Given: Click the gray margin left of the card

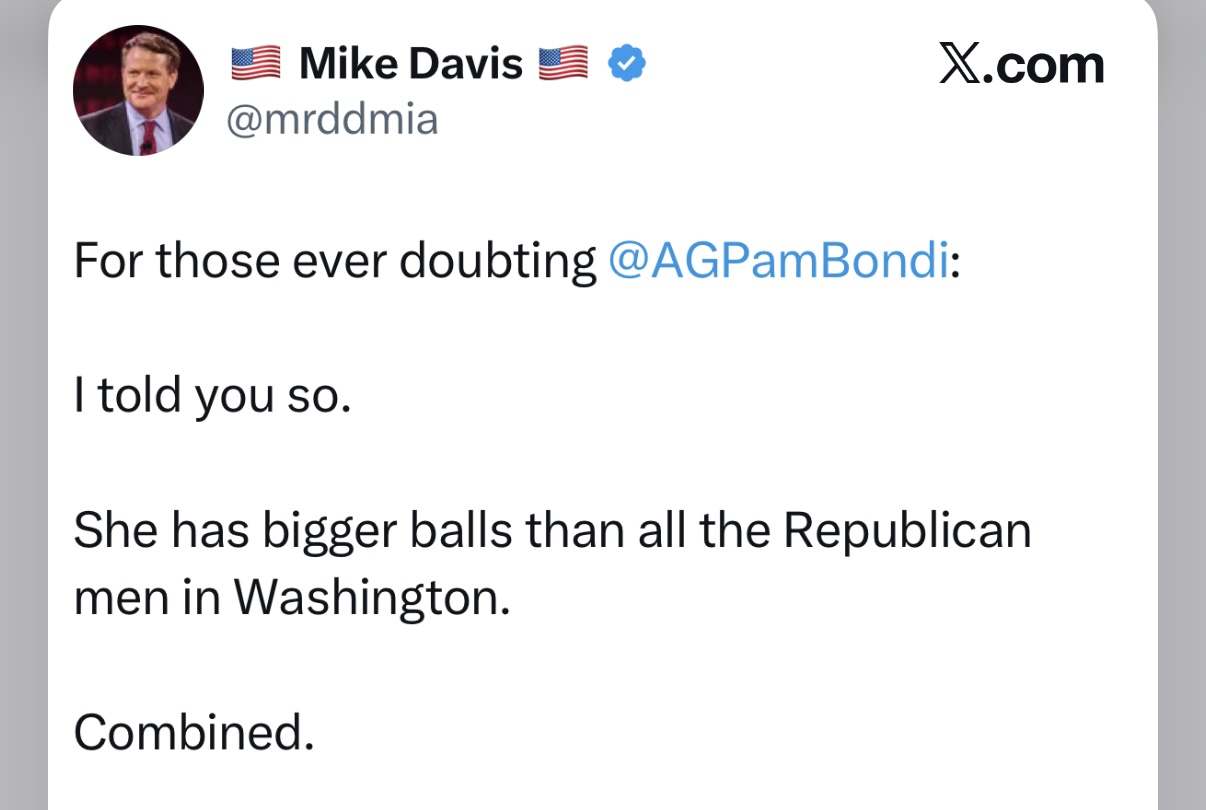Looking at the screenshot, I should [23, 405].
